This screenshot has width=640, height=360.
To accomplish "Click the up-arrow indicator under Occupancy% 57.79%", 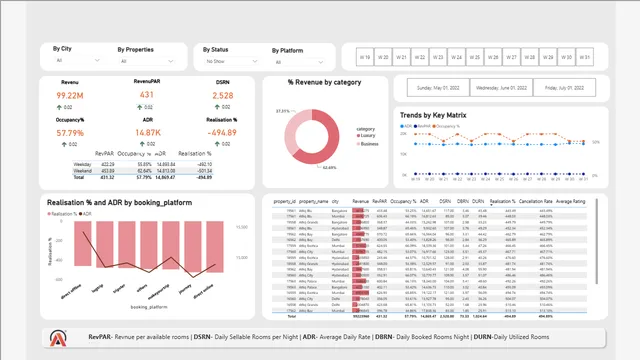I will click(x=64, y=144).
